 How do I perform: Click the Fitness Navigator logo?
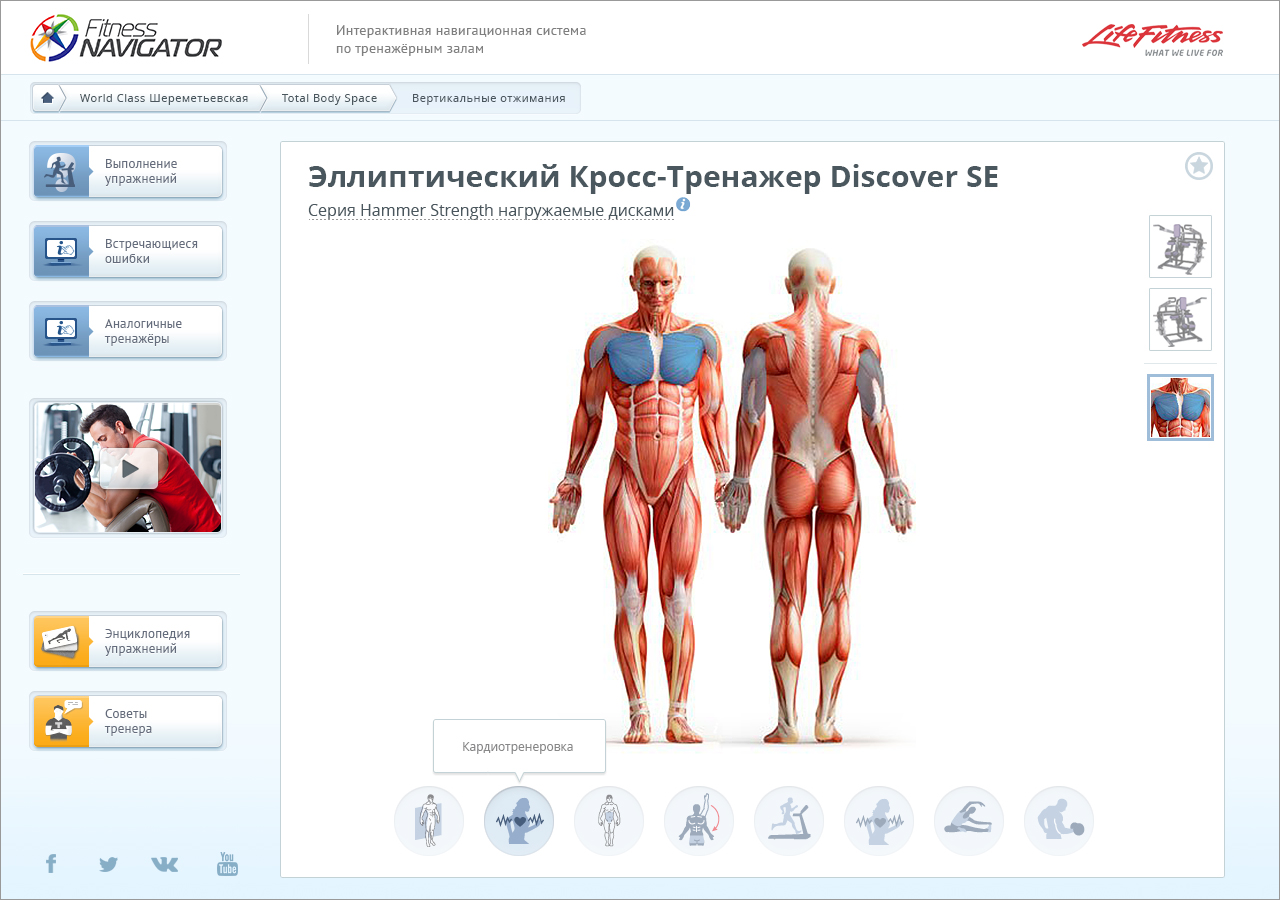[x=126, y=37]
